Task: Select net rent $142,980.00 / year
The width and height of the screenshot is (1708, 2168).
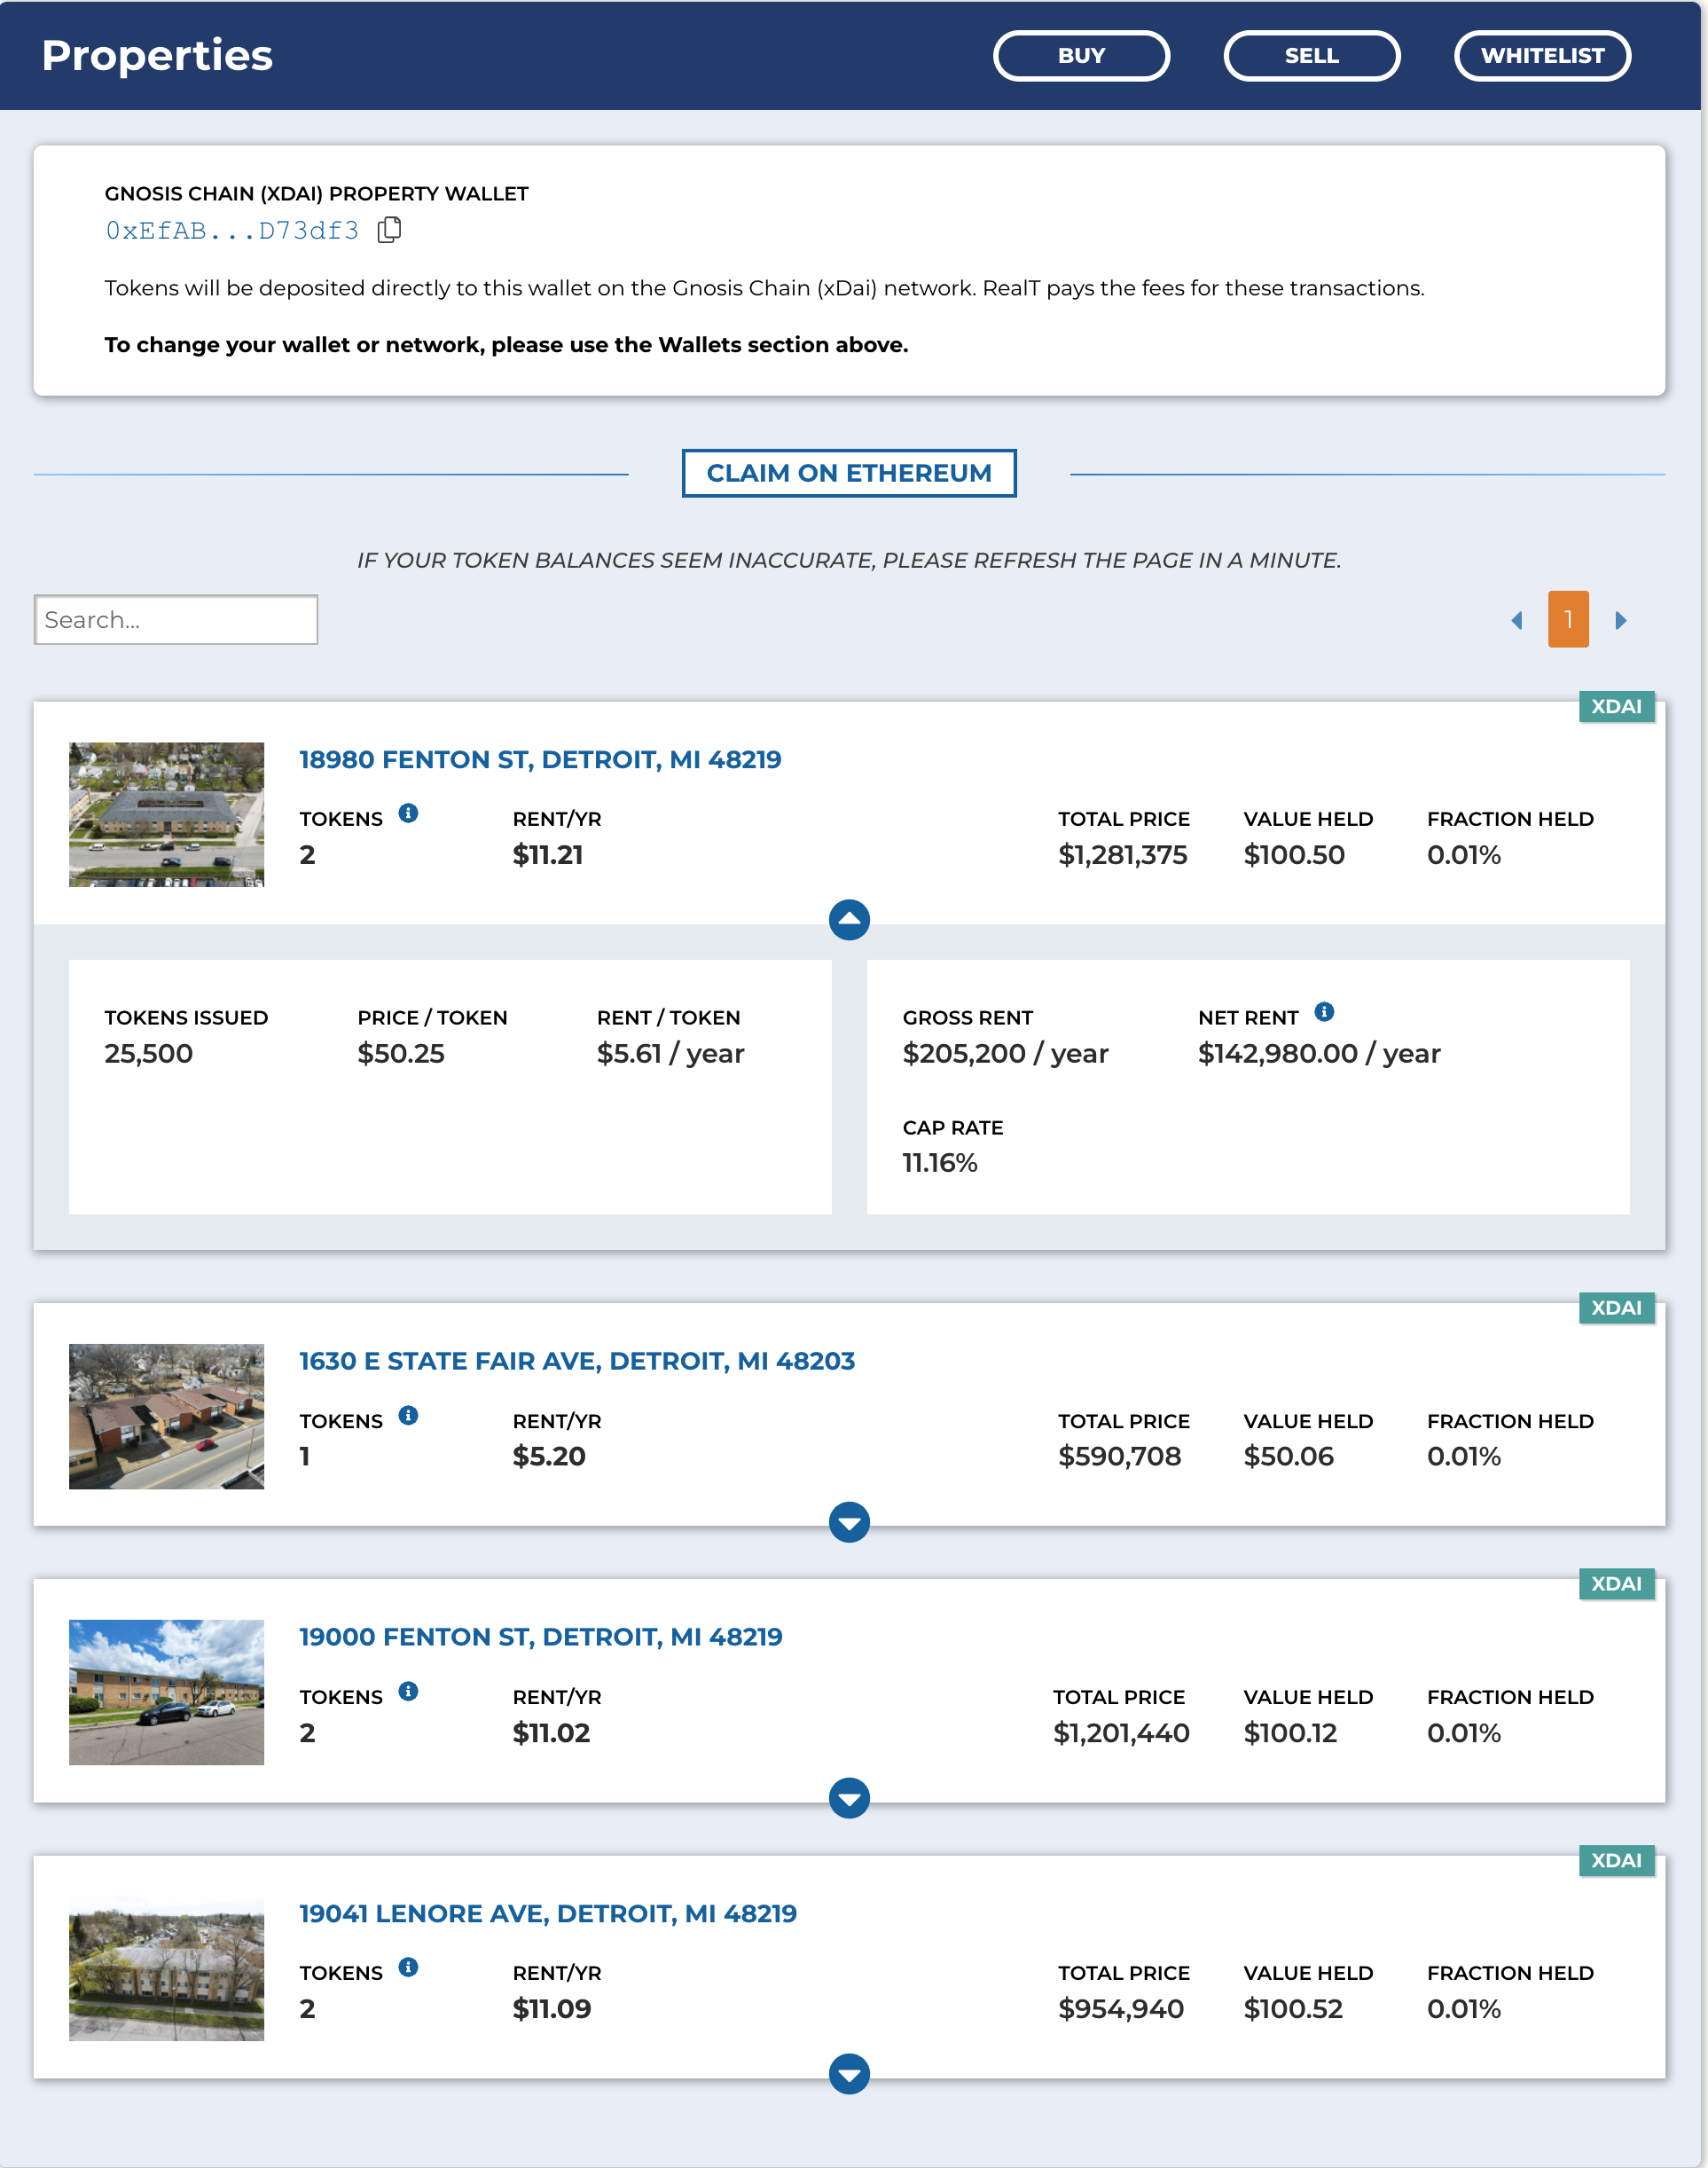Action: [x=1319, y=1053]
